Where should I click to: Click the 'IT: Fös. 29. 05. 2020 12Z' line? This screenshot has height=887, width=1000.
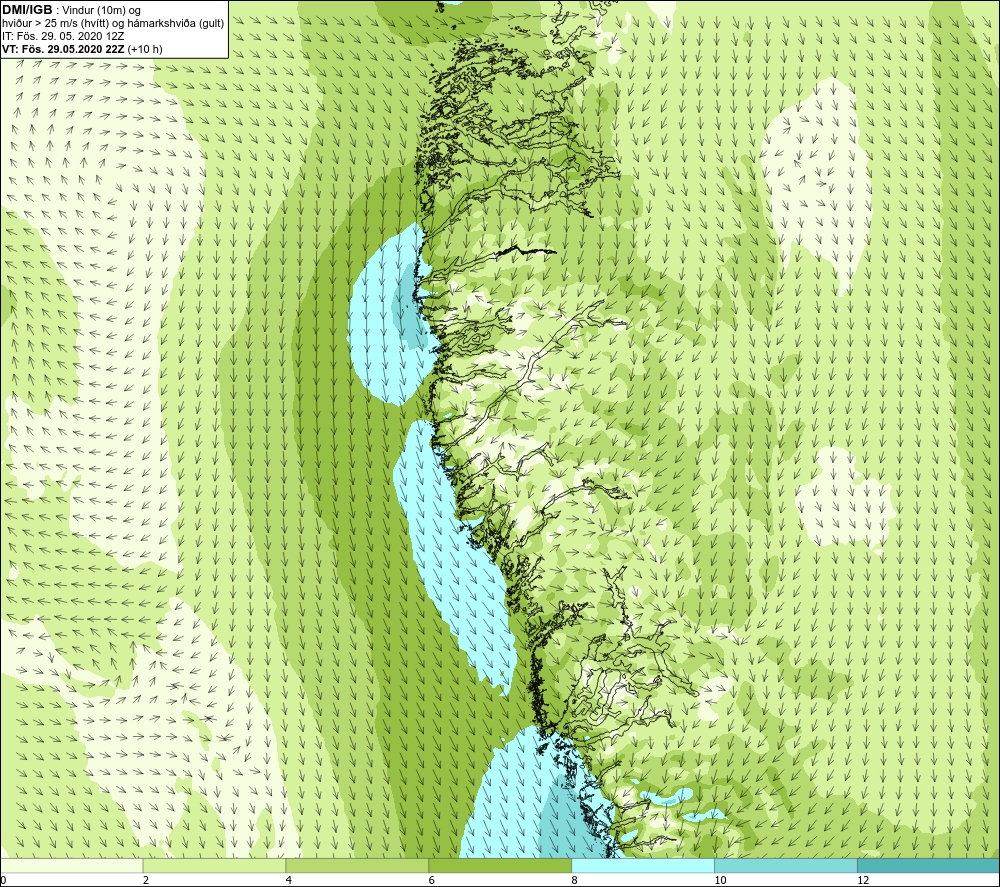[63, 36]
